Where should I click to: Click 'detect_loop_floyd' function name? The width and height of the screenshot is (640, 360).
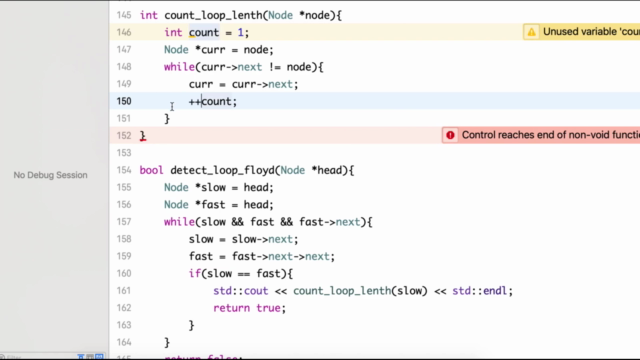coord(222,170)
